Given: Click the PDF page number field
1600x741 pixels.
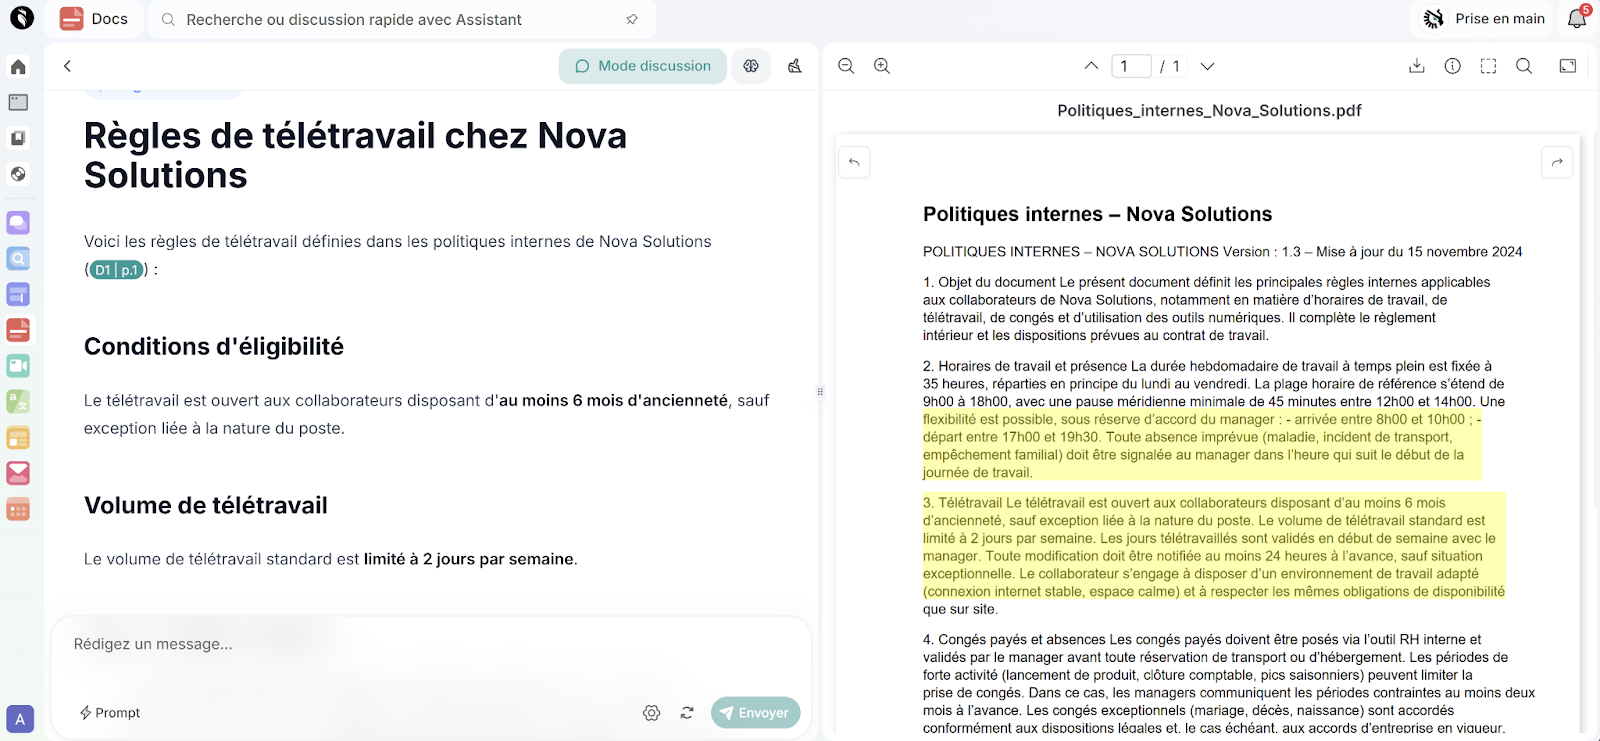Looking at the screenshot, I should click(1131, 66).
